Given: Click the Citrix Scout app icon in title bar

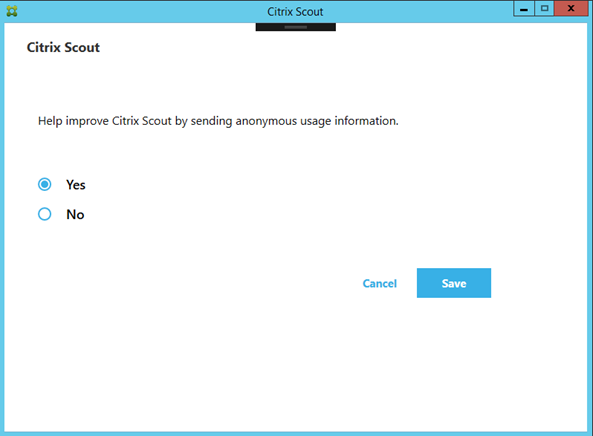Looking at the screenshot, I should [12, 11].
